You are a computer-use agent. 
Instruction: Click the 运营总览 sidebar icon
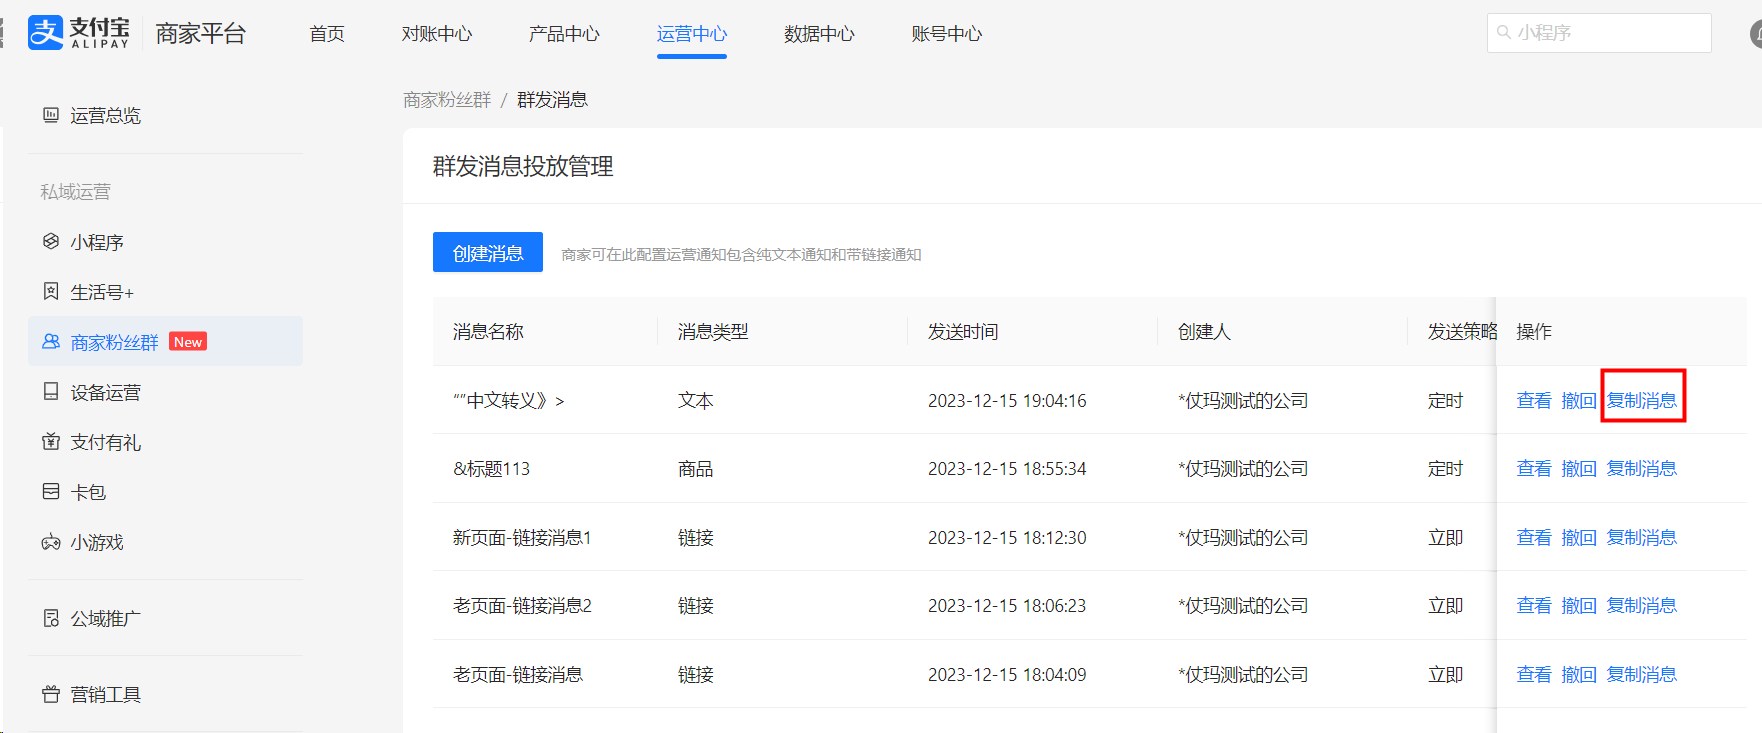point(51,115)
